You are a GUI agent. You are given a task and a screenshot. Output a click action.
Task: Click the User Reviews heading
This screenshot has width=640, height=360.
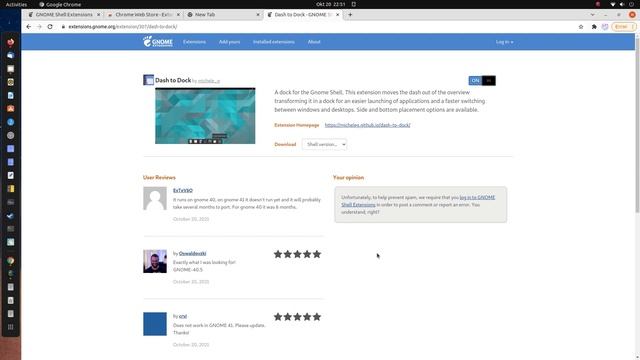[x=159, y=178]
